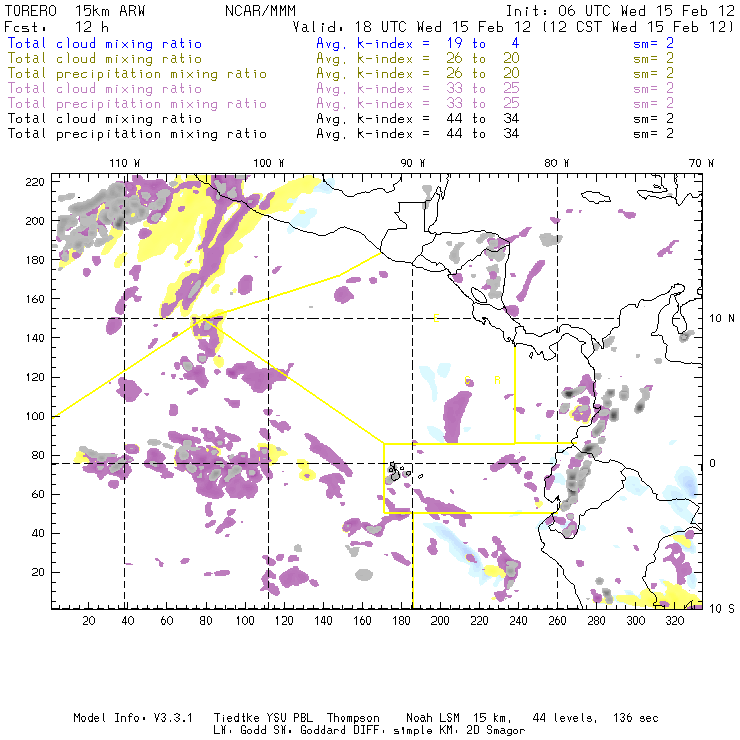
Task: Click the 'LW: Godd' text
Action: [x=240, y=730]
